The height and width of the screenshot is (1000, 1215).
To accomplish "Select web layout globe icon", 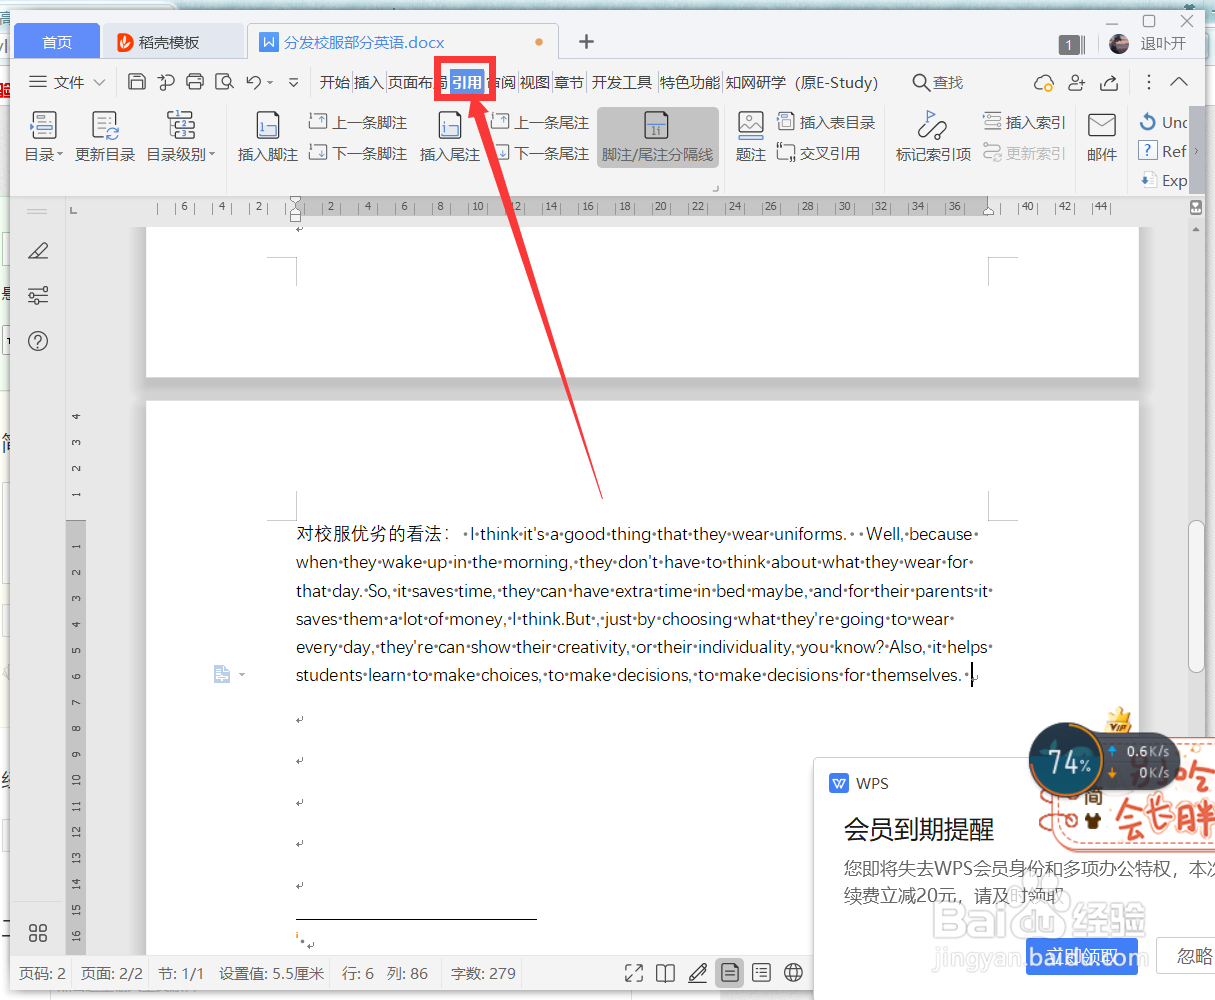I will [x=793, y=973].
